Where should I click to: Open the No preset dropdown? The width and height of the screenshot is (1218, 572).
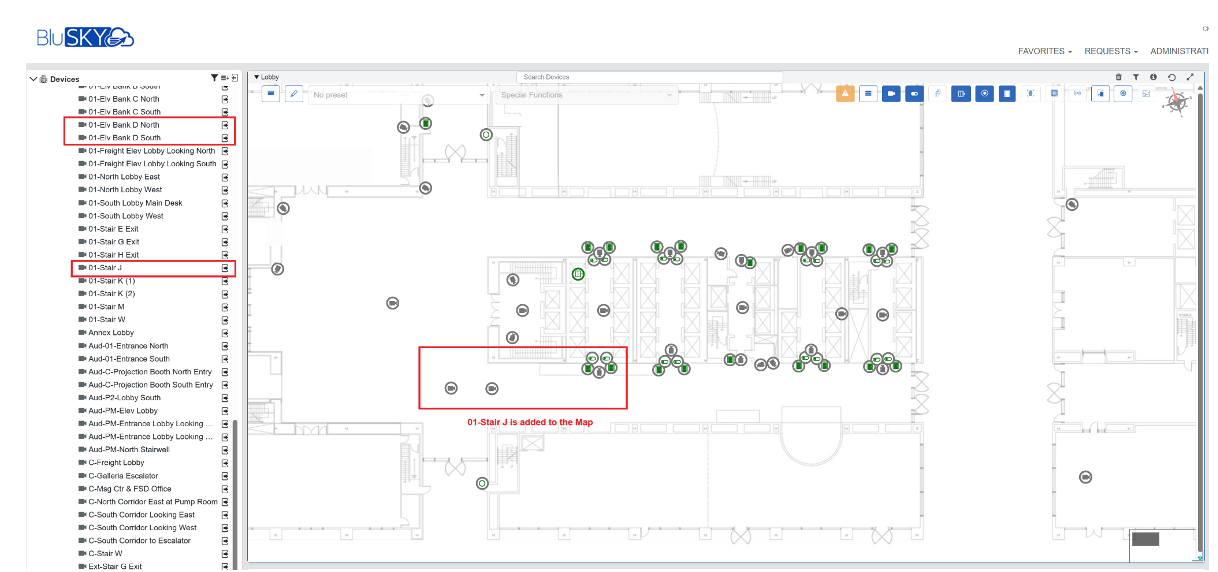[398, 95]
